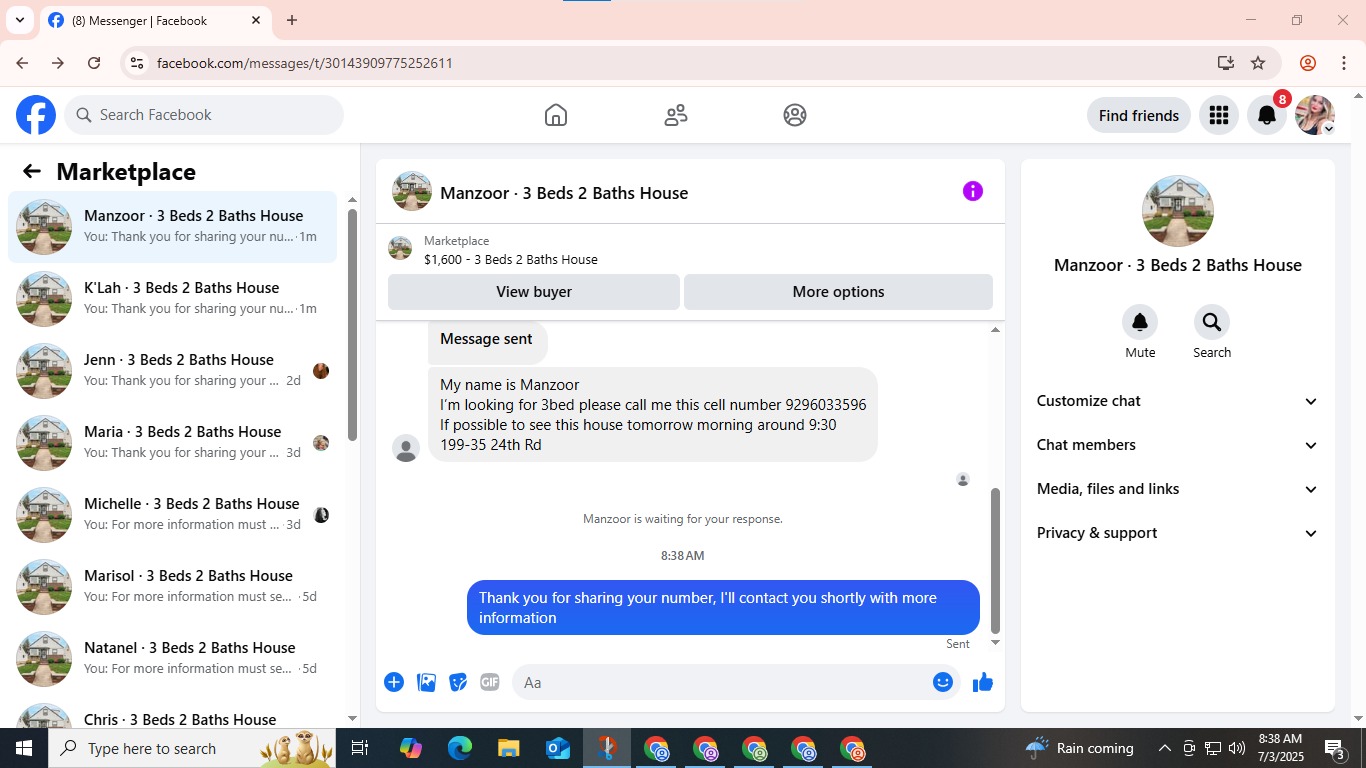The image size is (1366, 768).
Task: Open the Maria conversation
Action: (172, 443)
